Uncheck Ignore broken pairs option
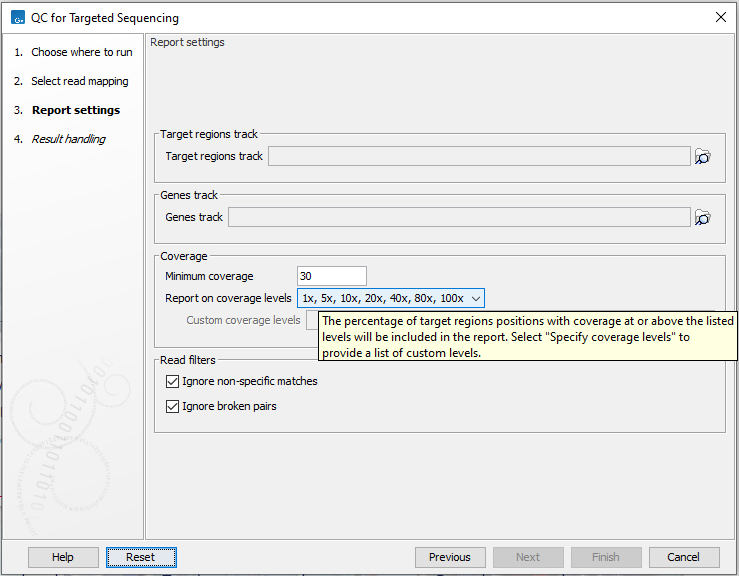 (171, 406)
